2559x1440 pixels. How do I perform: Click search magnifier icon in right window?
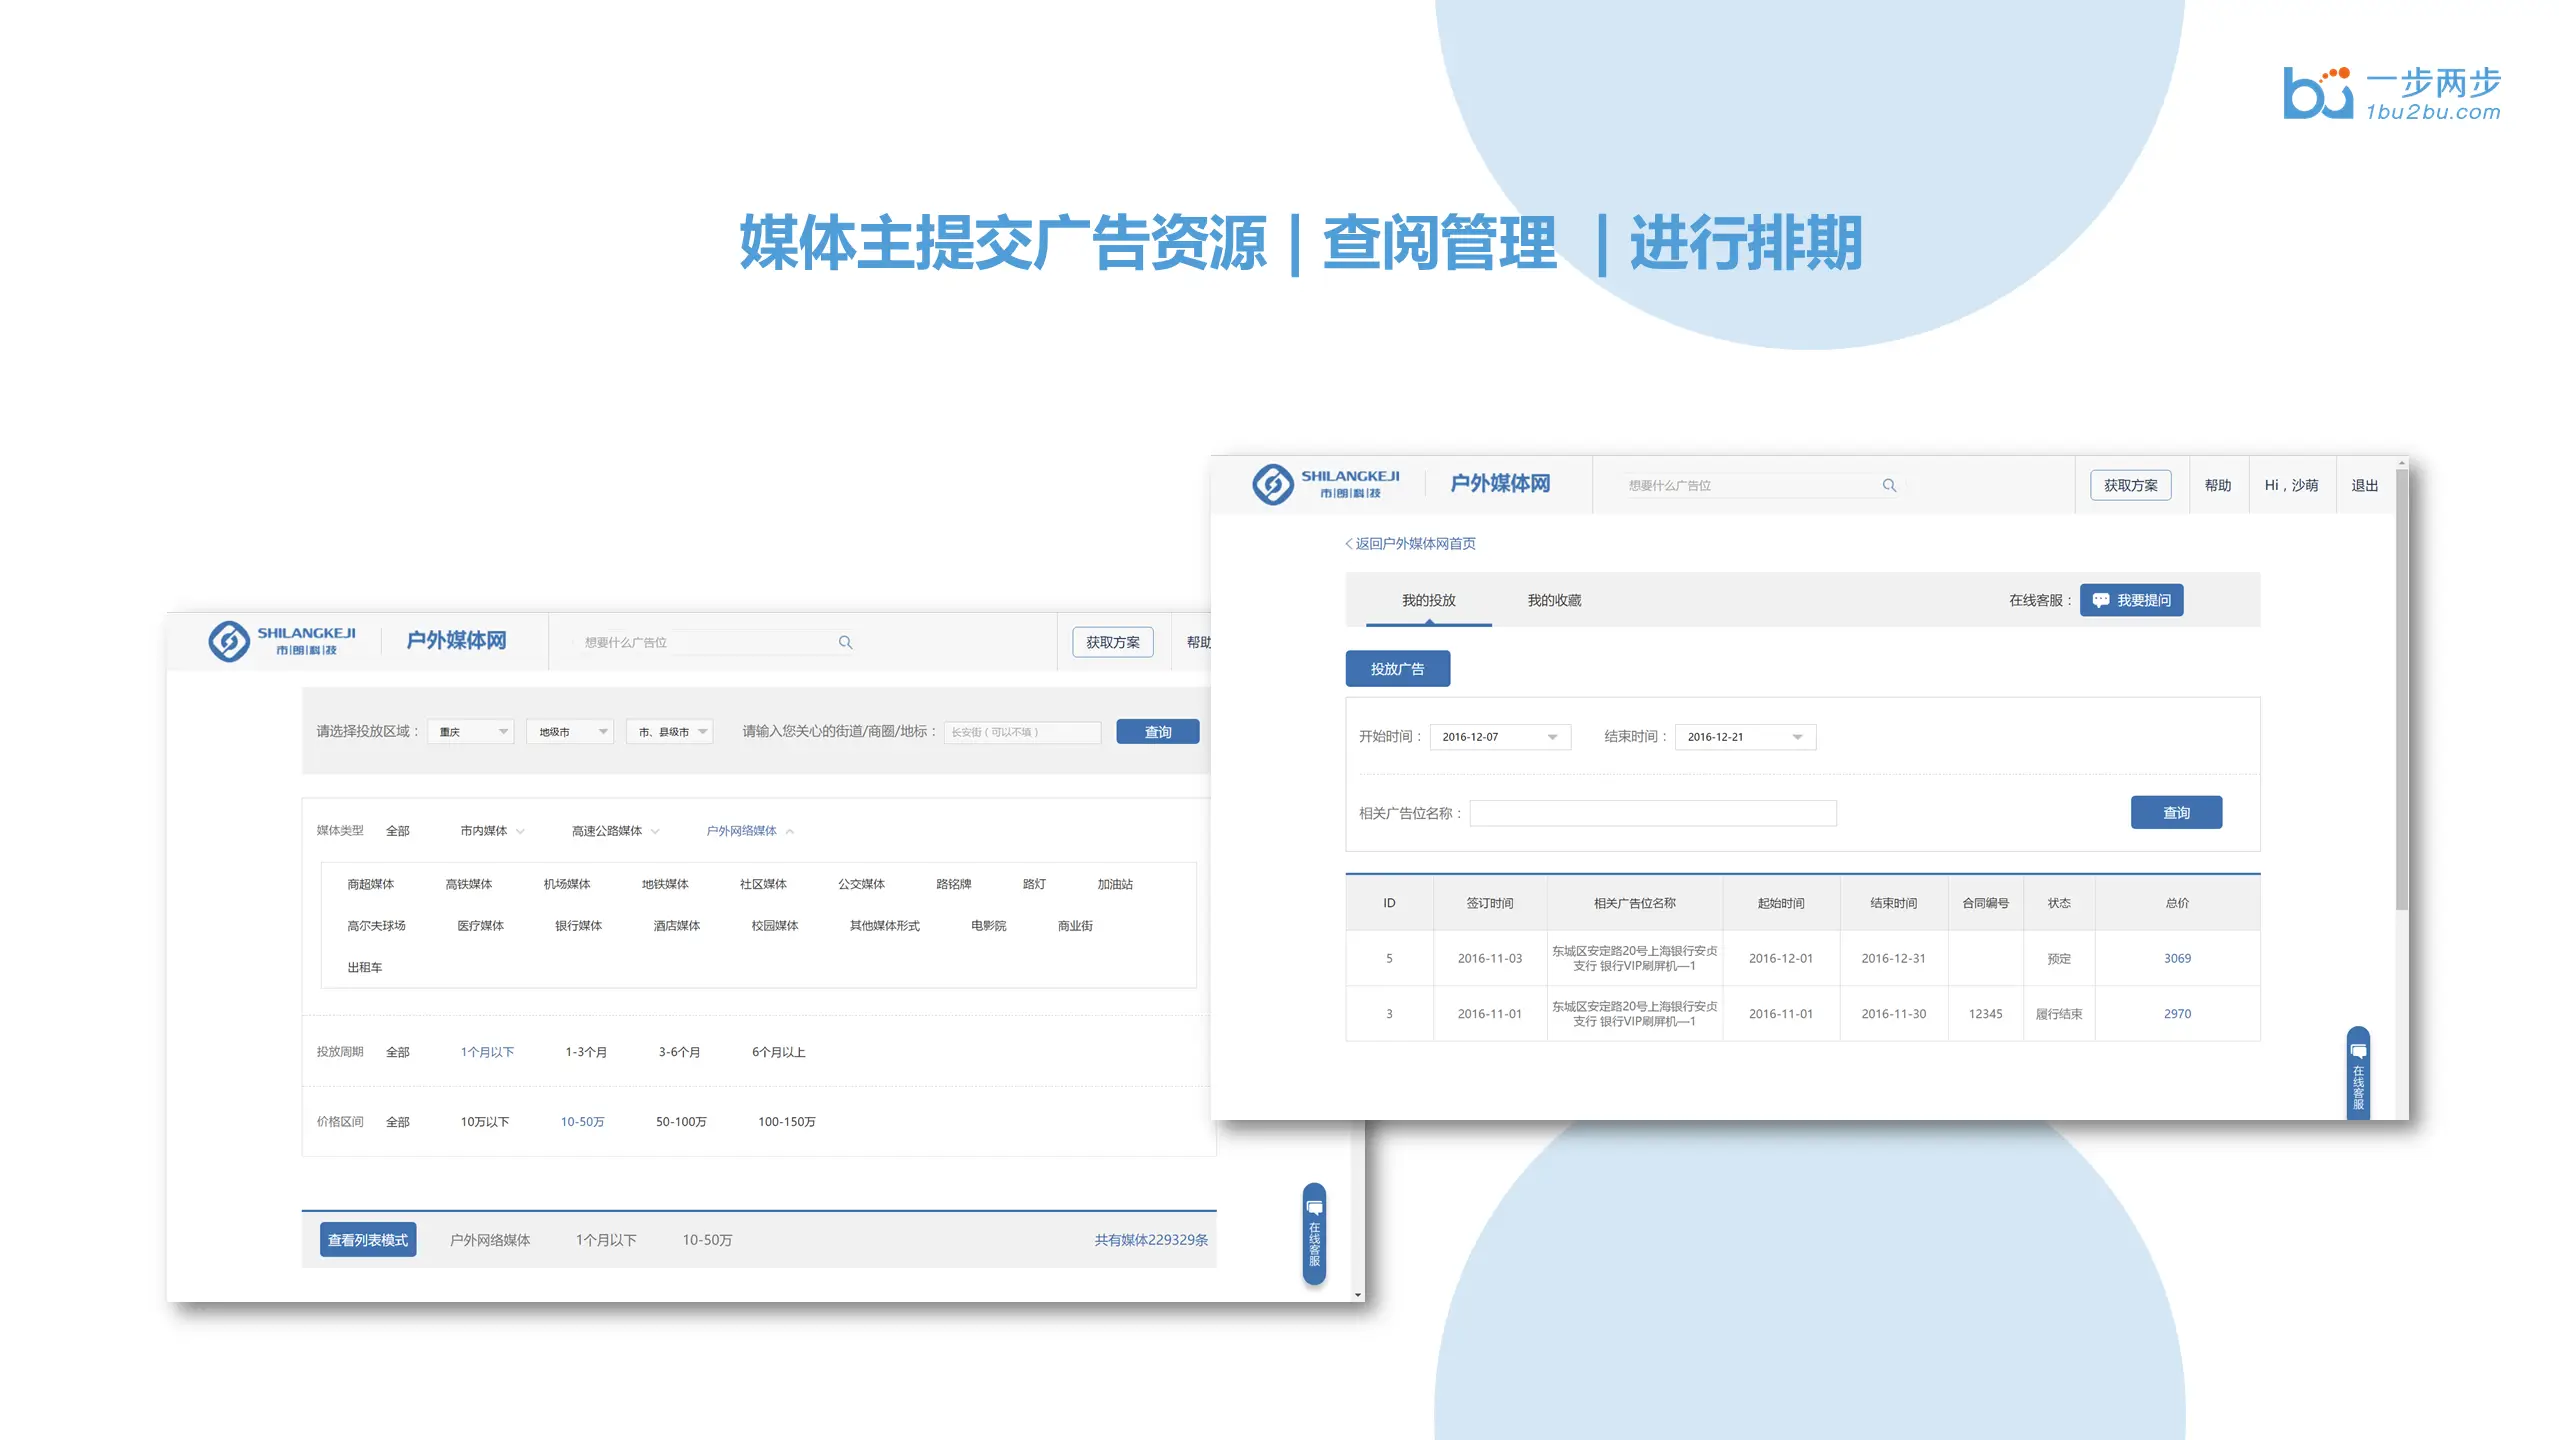coord(1889,485)
